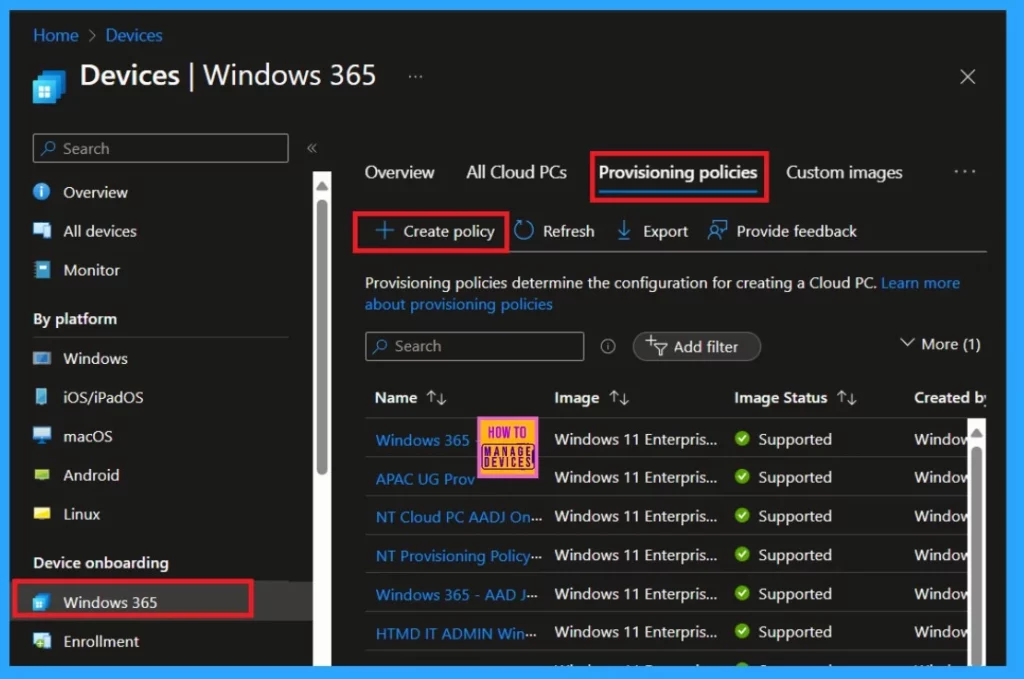Click the Created by column header
Screen dimensions: 1024x679
(950, 398)
